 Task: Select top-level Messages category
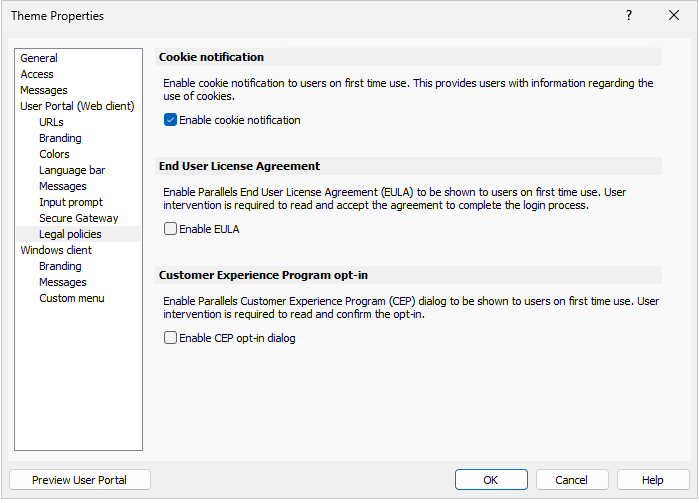point(44,90)
